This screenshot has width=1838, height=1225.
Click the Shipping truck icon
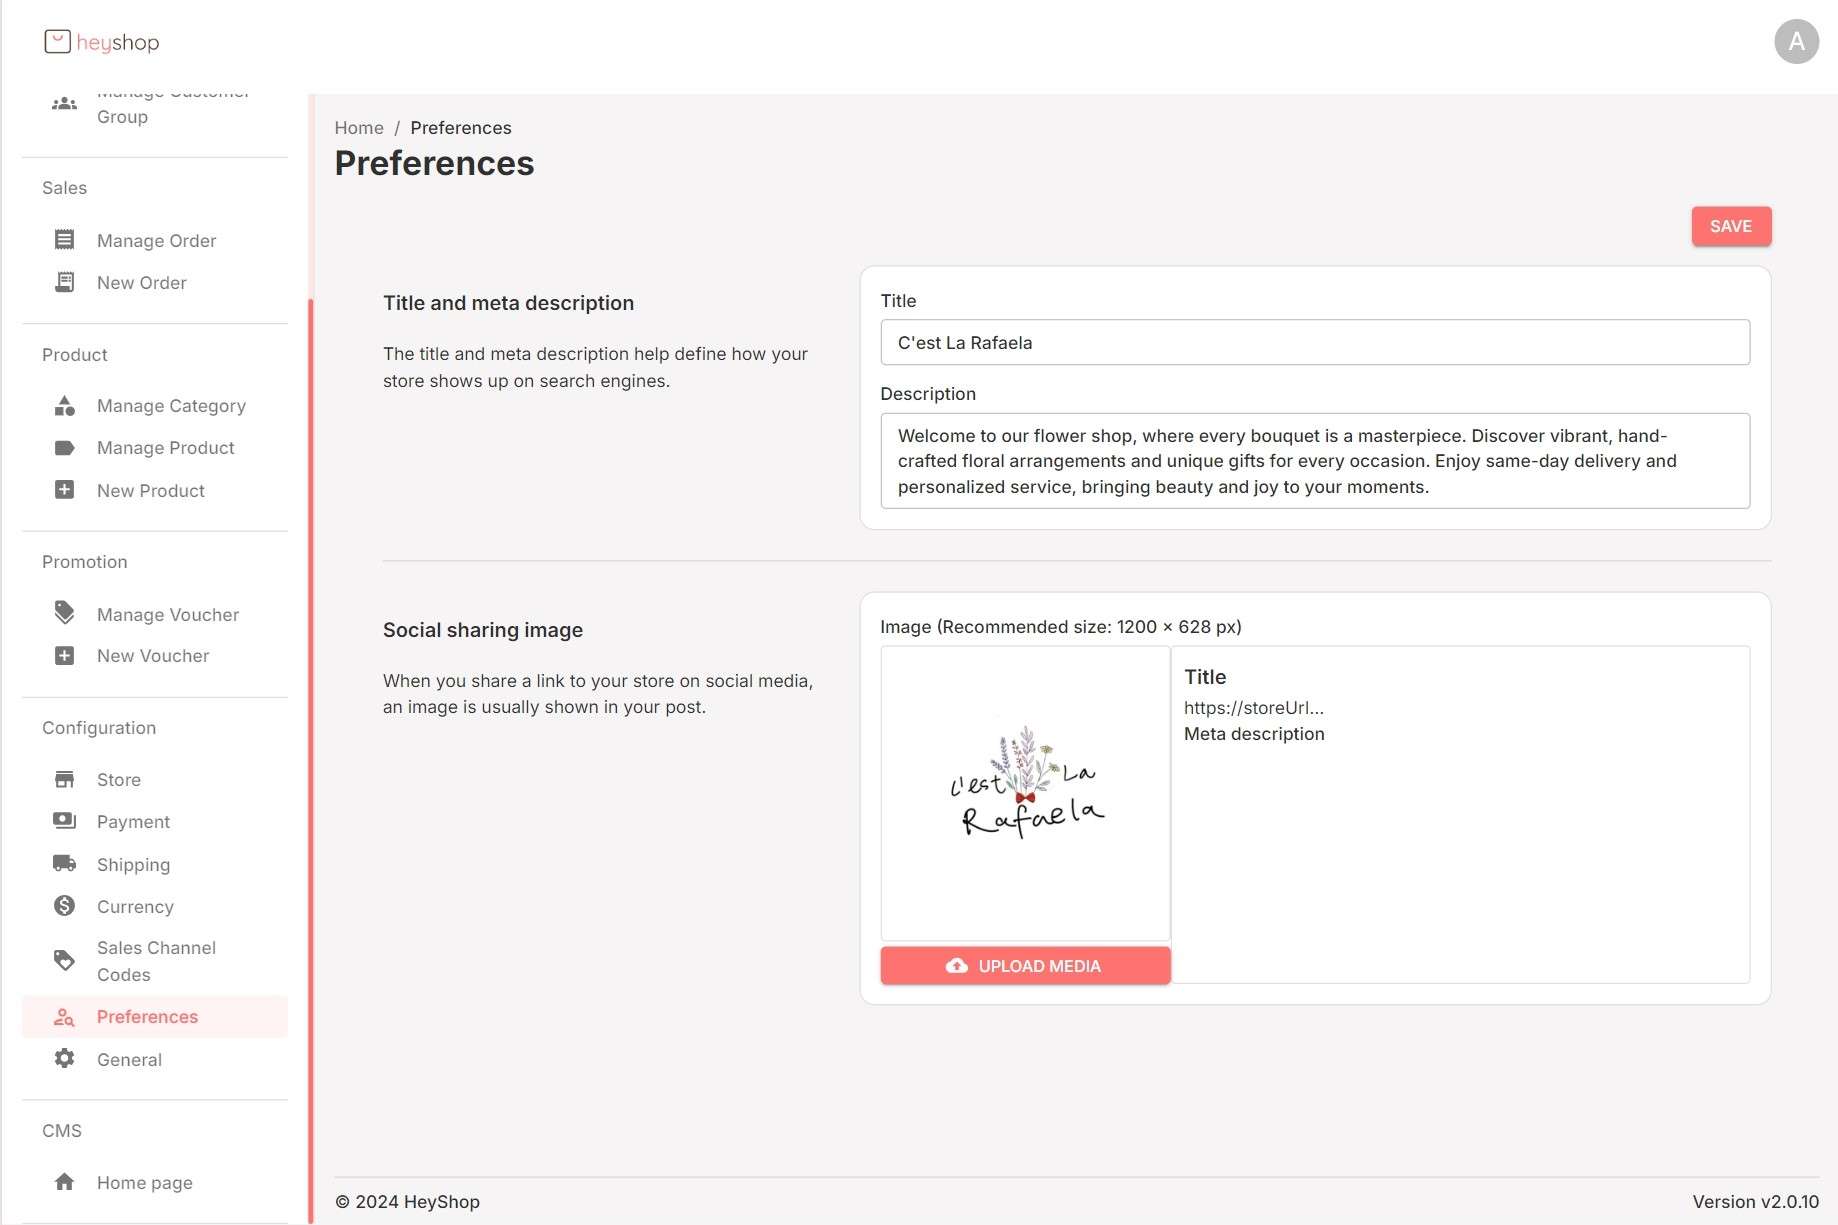click(64, 864)
